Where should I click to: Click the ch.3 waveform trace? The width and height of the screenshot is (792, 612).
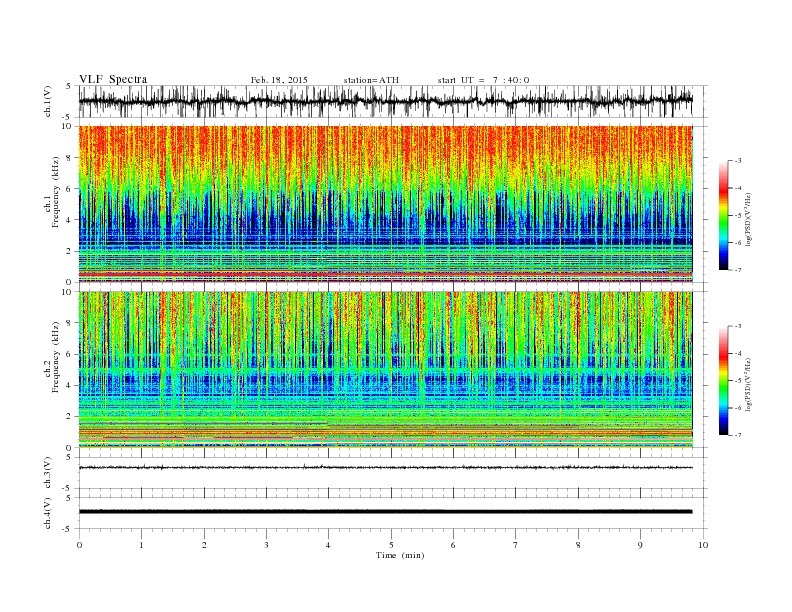[385, 468]
